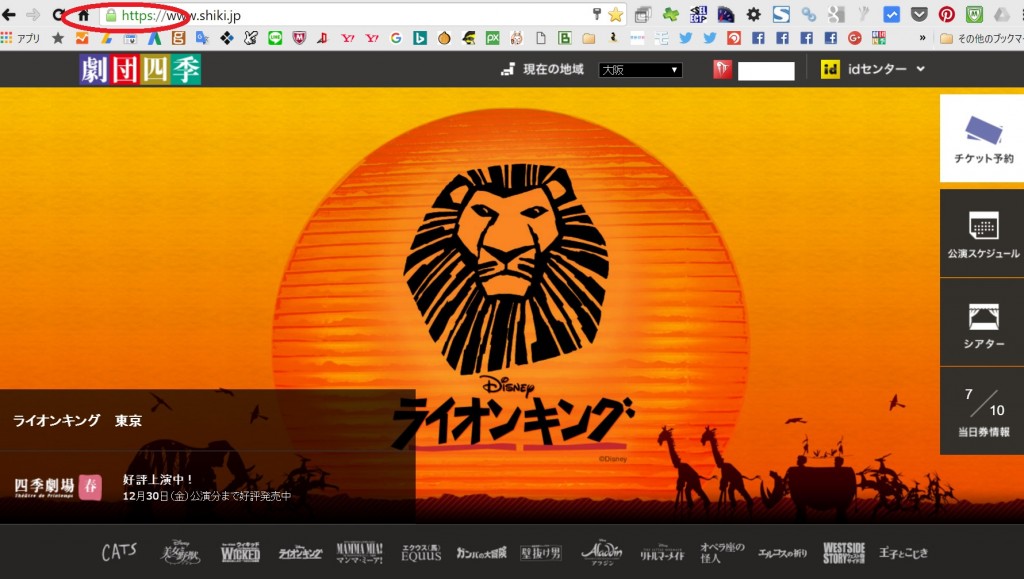
Task: Open the black gear extension icon
Action: 753,14
